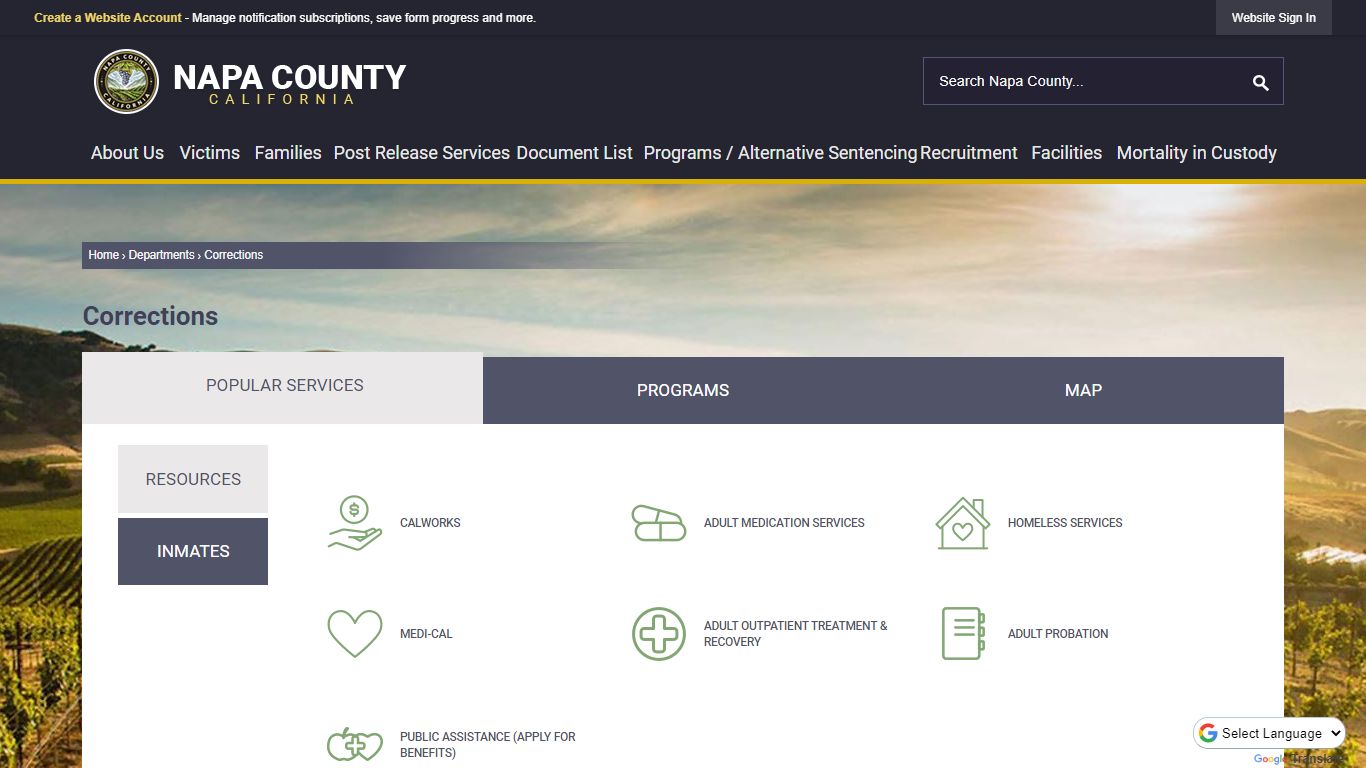Open the Public Assistance apple-heart icon

(355, 745)
